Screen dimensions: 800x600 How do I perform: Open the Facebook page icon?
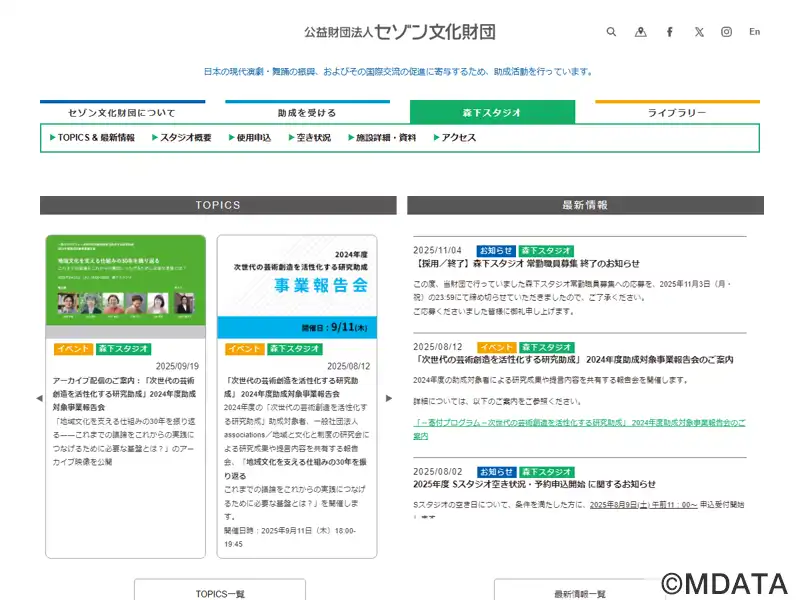point(670,32)
